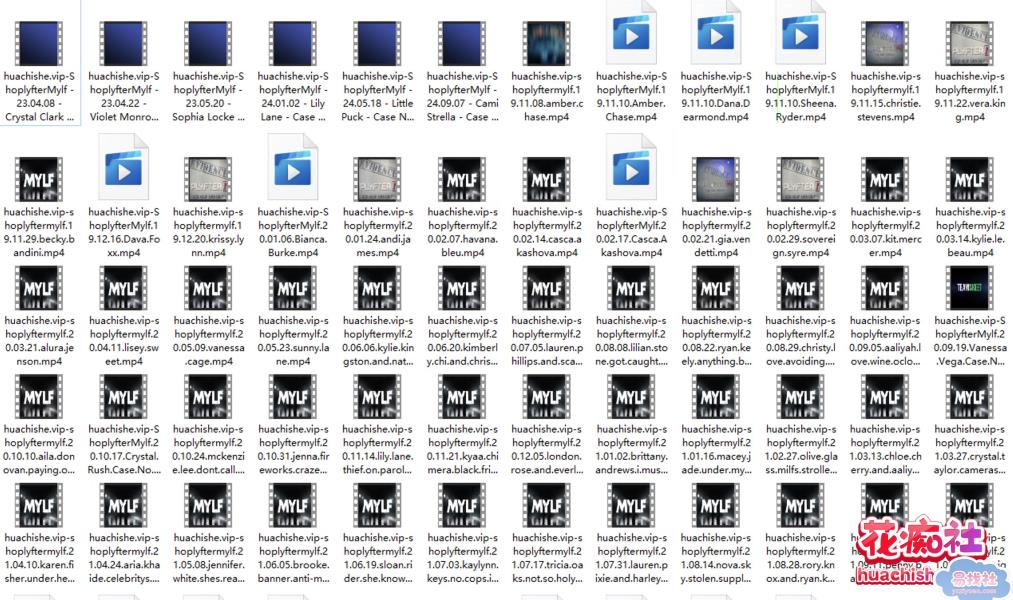Viewport: 1013px width, 600px height.
Task: Click the MYLF icon for 20.11.14.lily.lane file
Action: (377, 397)
